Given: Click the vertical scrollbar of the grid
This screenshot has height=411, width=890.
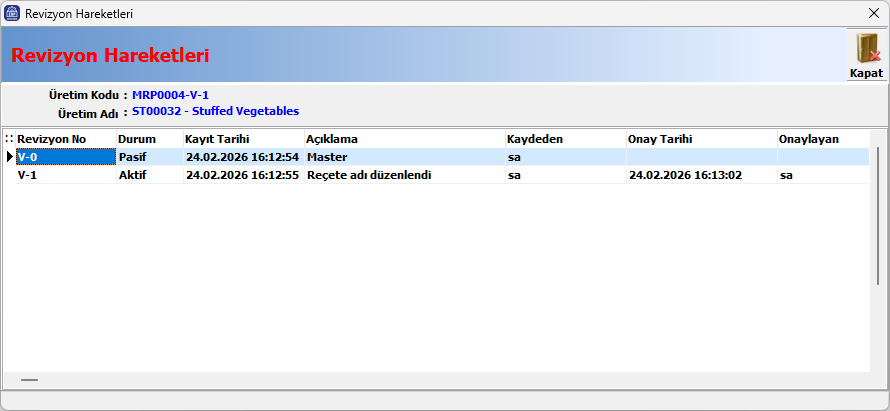Looking at the screenshot, I should click(x=877, y=250).
